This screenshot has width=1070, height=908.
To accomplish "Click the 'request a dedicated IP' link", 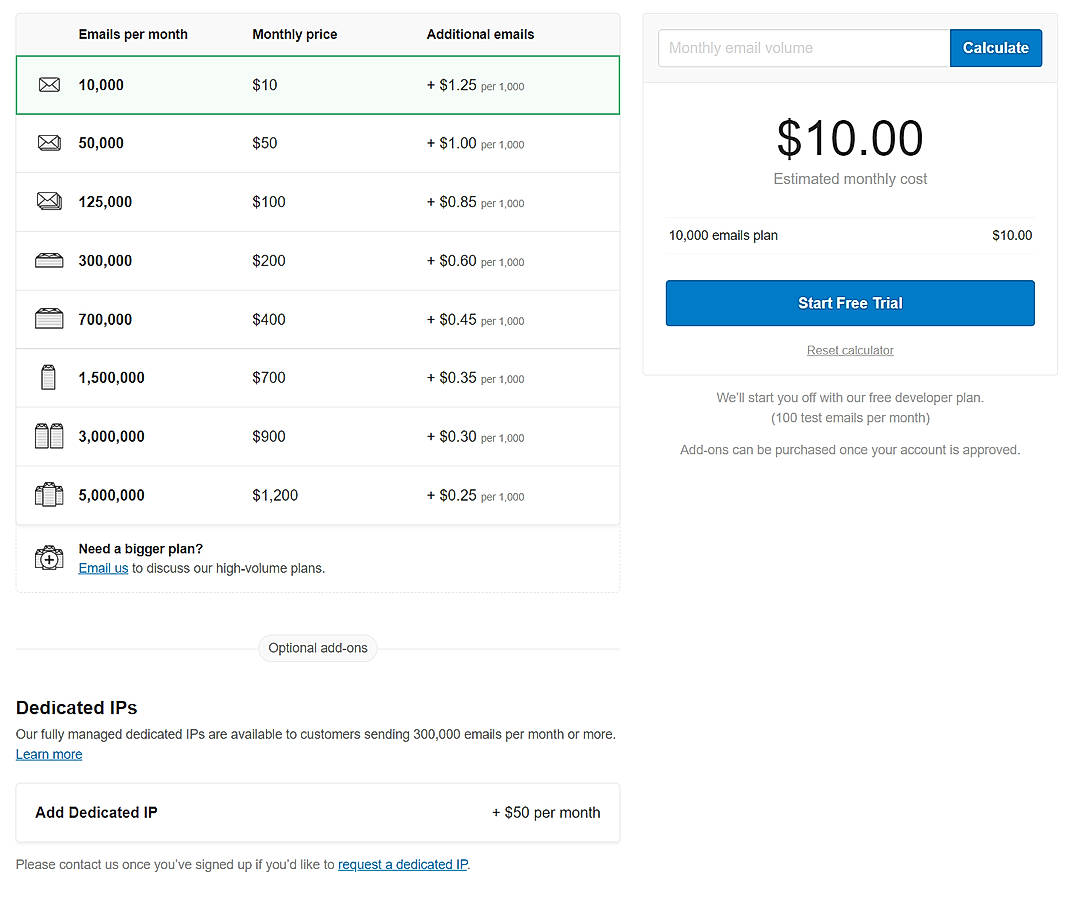I will [x=402, y=864].
